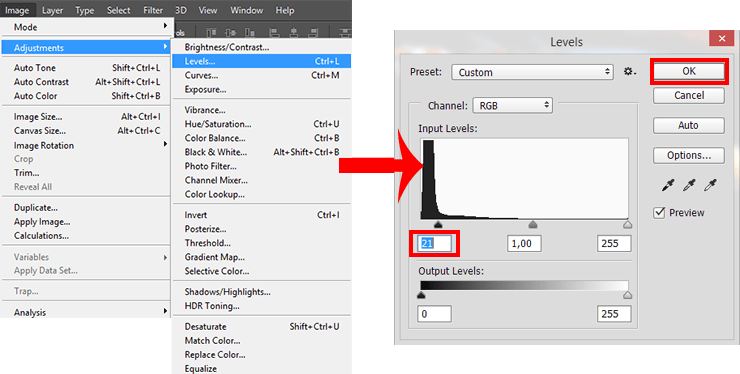740x374 pixels.
Task: Open the View menu
Action: point(208,10)
